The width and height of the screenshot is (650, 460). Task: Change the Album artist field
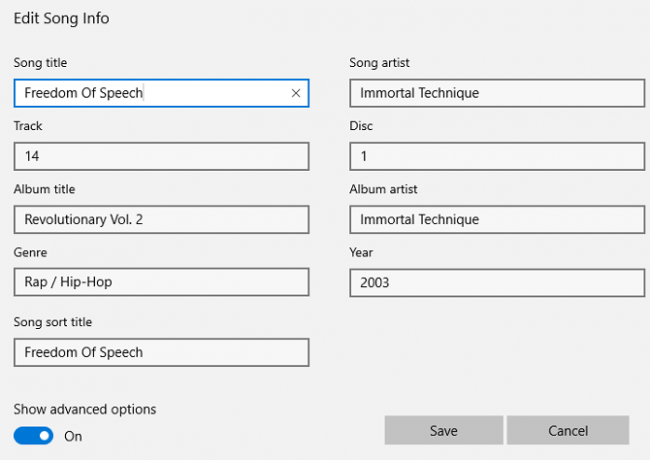click(497, 219)
